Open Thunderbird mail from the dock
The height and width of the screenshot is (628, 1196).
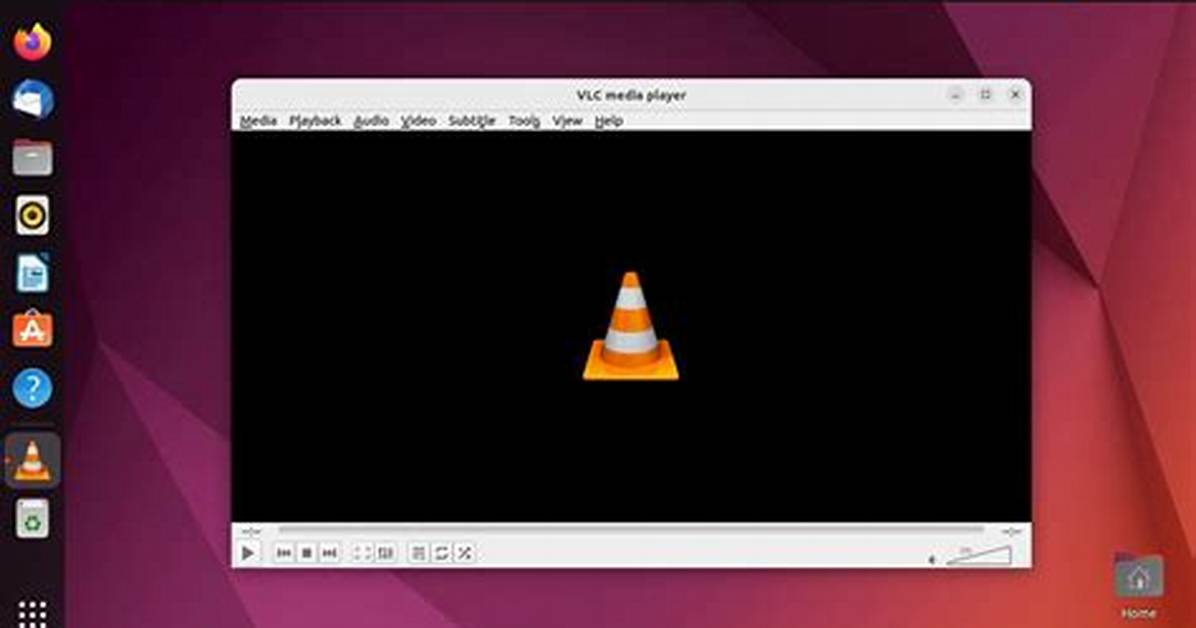coord(33,99)
